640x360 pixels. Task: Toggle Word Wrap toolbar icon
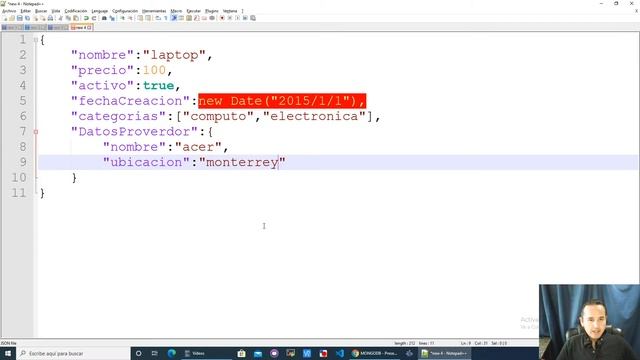(x=158, y=18)
